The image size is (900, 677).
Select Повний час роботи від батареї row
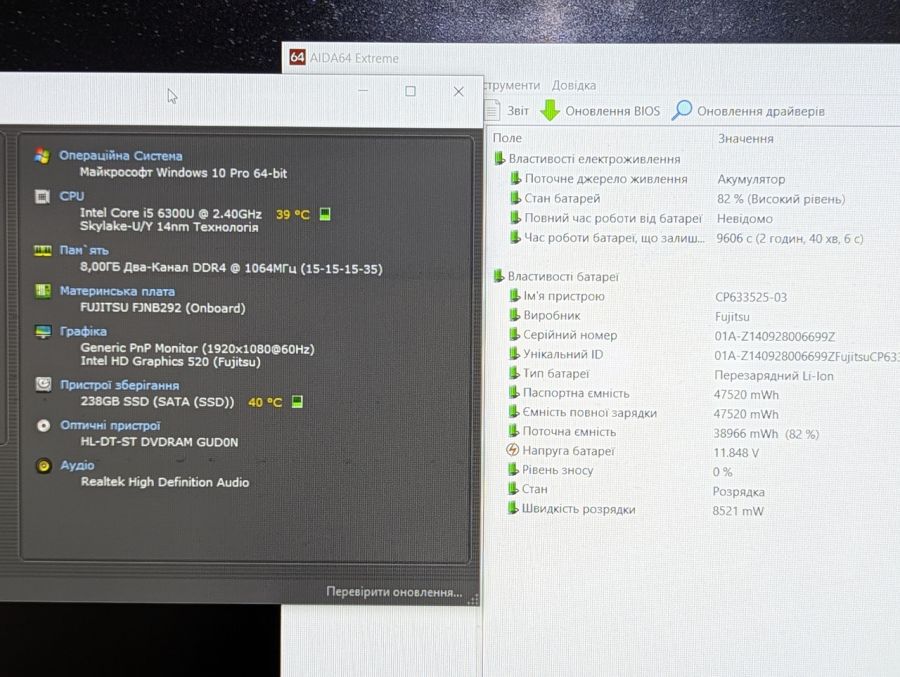(x=641, y=218)
